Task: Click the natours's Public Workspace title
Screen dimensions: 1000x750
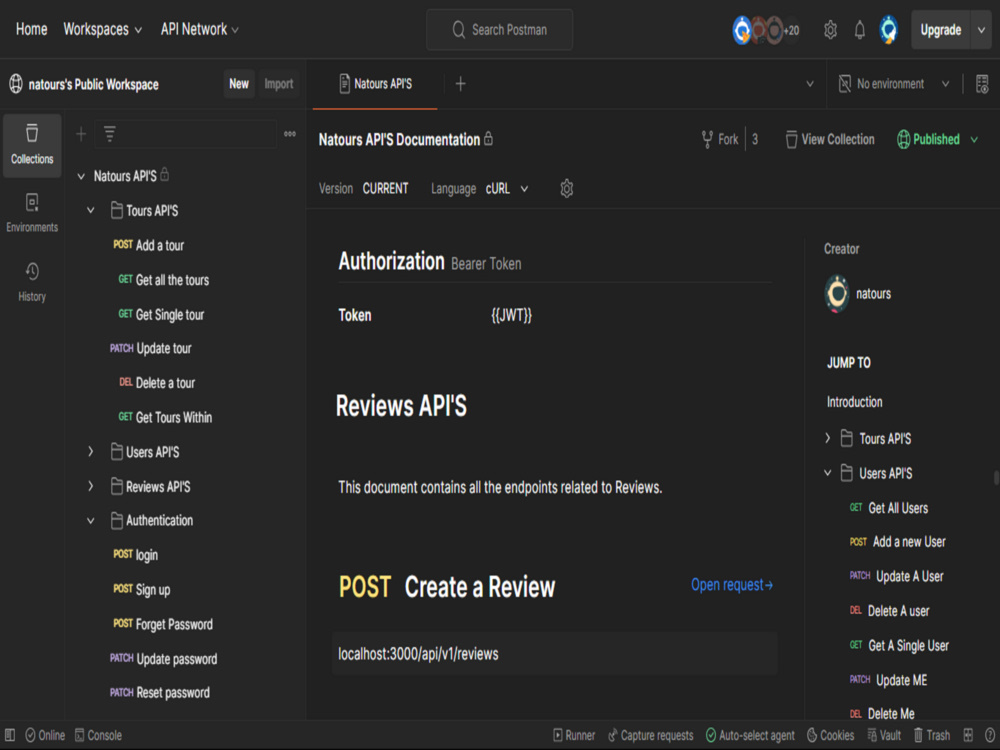Action: (x=93, y=84)
